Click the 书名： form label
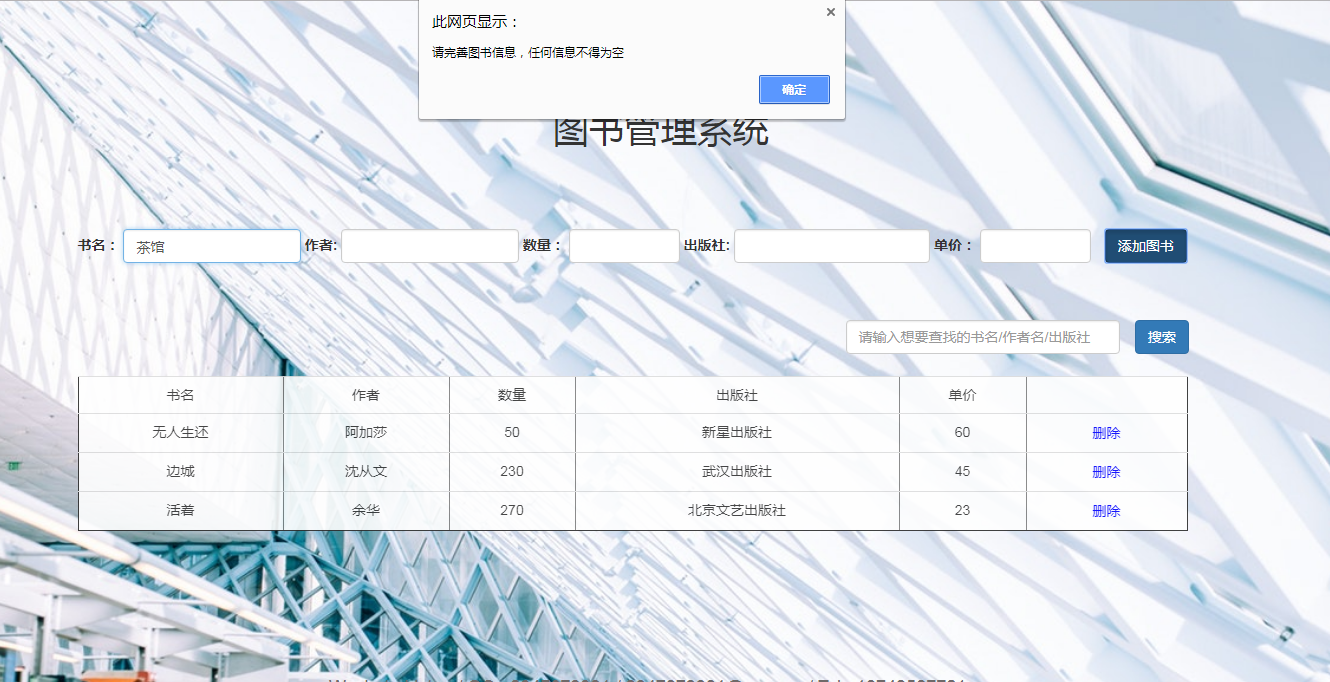1330x682 pixels. pyautogui.click(x=99, y=245)
